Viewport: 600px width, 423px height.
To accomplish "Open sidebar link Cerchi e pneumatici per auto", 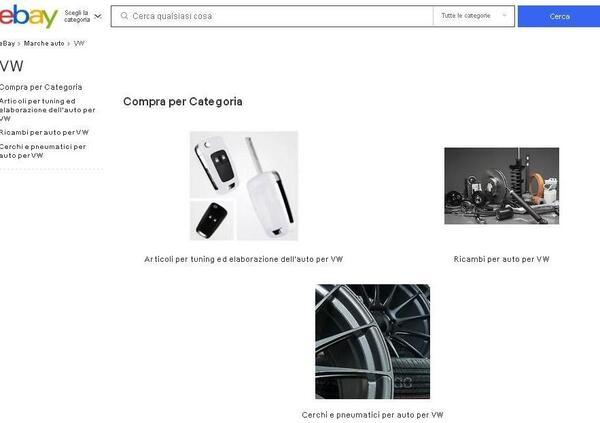I will (x=43, y=151).
